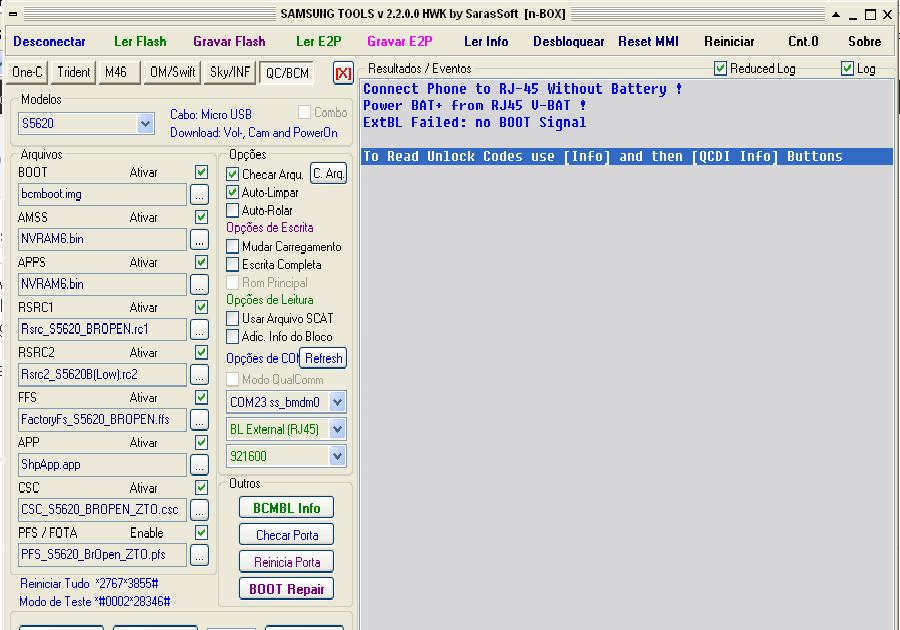
Task: Switch to M46 tab
Action: click(x=118, y=72)
